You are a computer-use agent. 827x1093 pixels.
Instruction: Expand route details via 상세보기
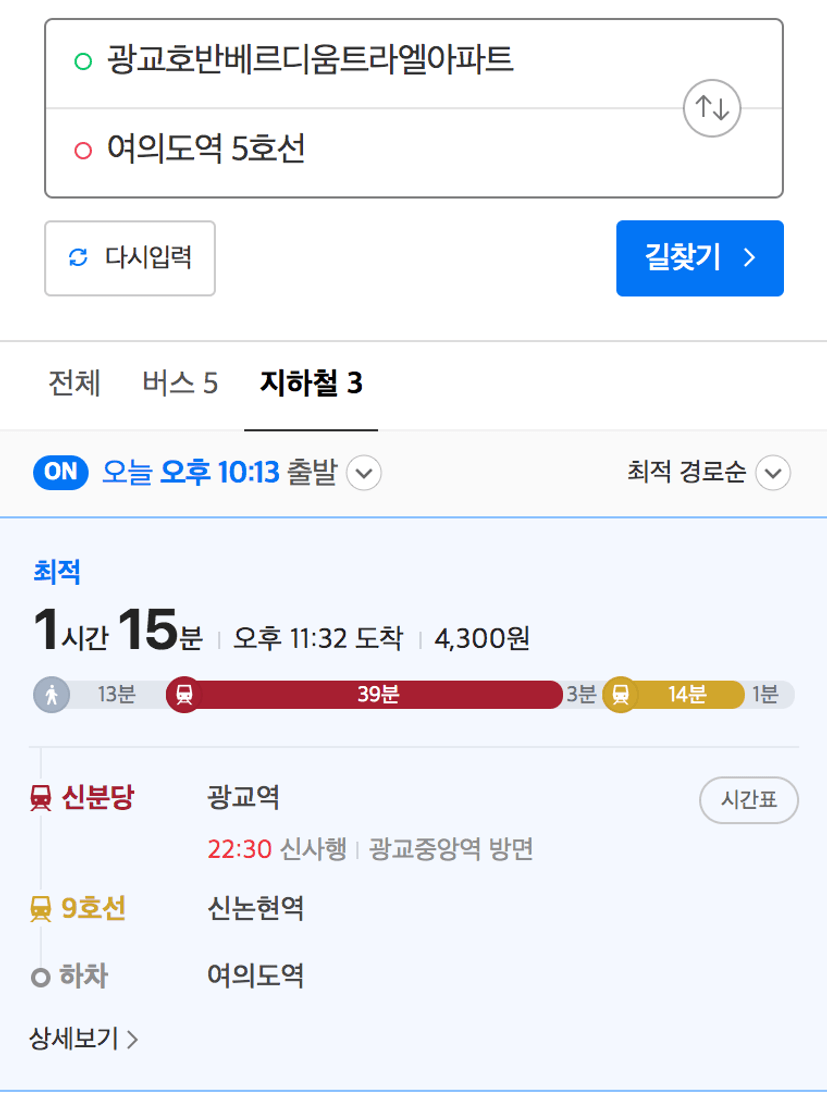click(83, 1039)
